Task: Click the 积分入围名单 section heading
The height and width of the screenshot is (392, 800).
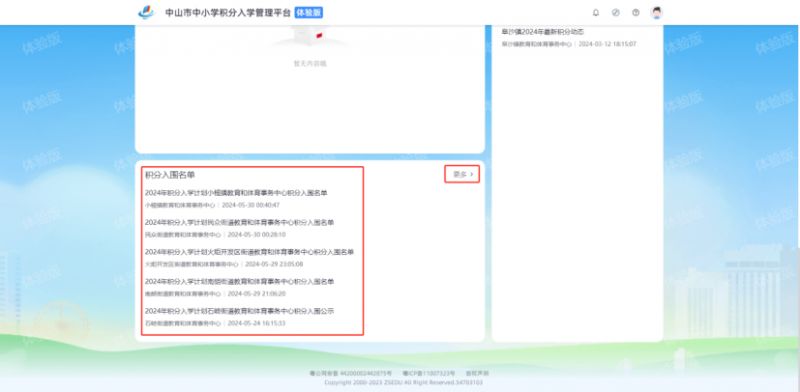Action: [170, 175]
